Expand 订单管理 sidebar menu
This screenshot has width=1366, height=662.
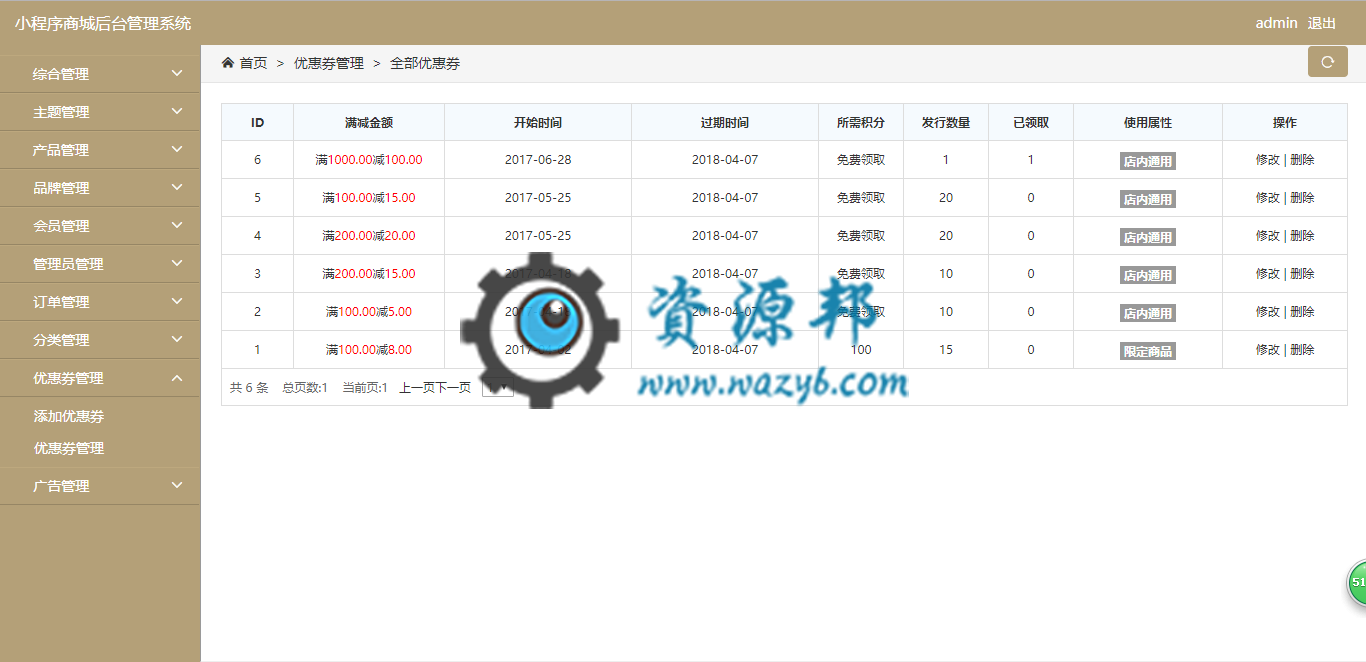point(100,302)
